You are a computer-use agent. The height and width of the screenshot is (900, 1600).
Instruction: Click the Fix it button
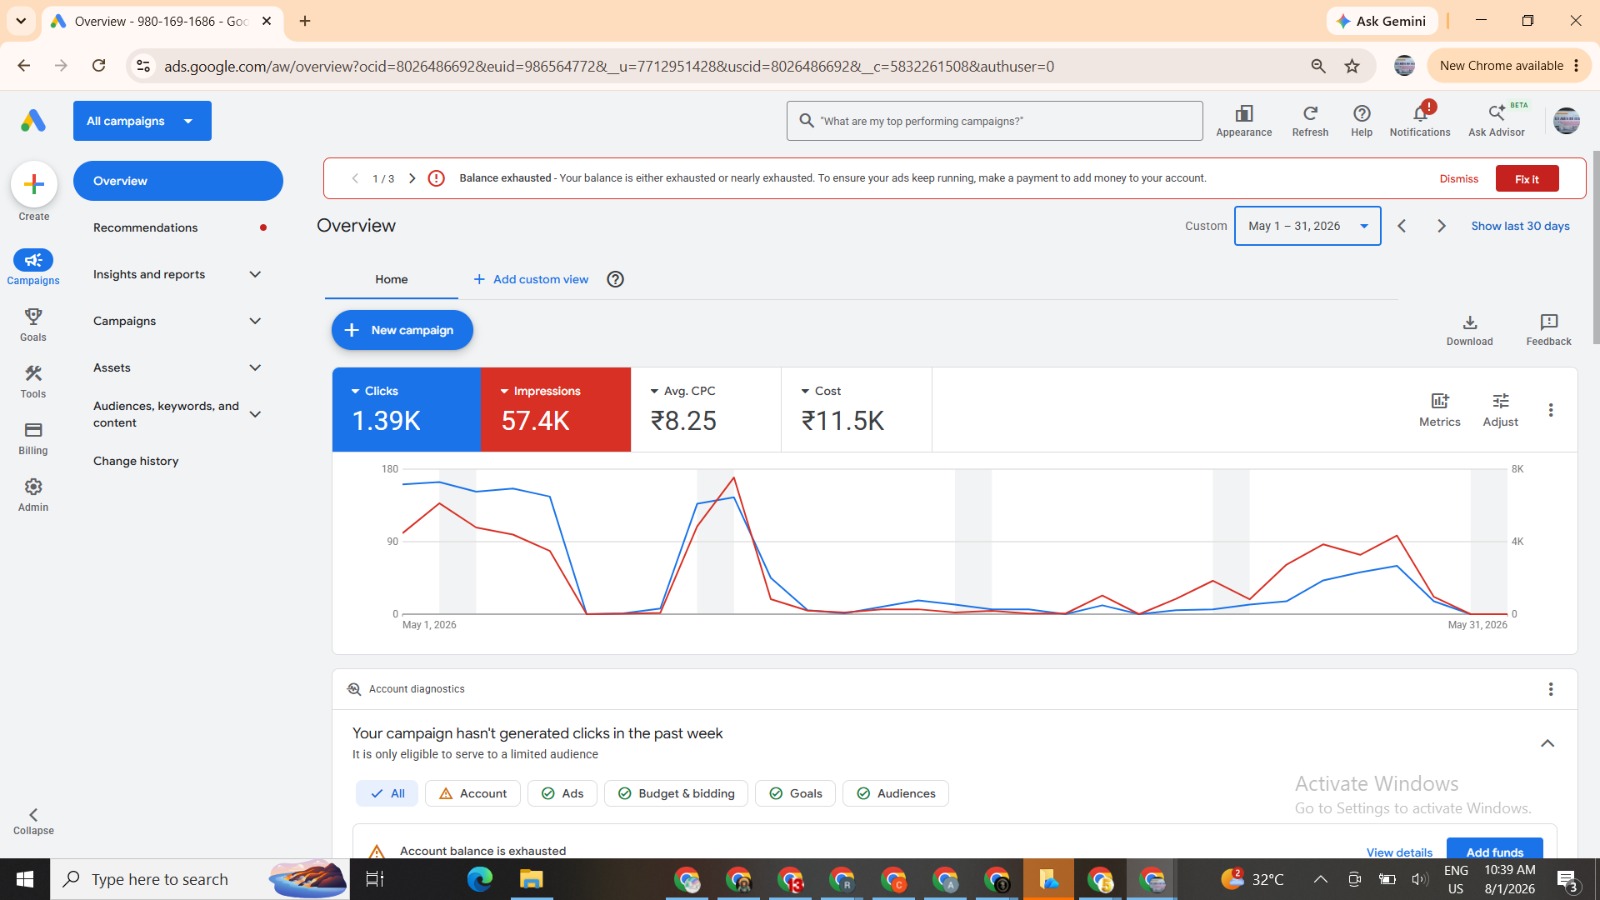click(x=1527, y=179)
